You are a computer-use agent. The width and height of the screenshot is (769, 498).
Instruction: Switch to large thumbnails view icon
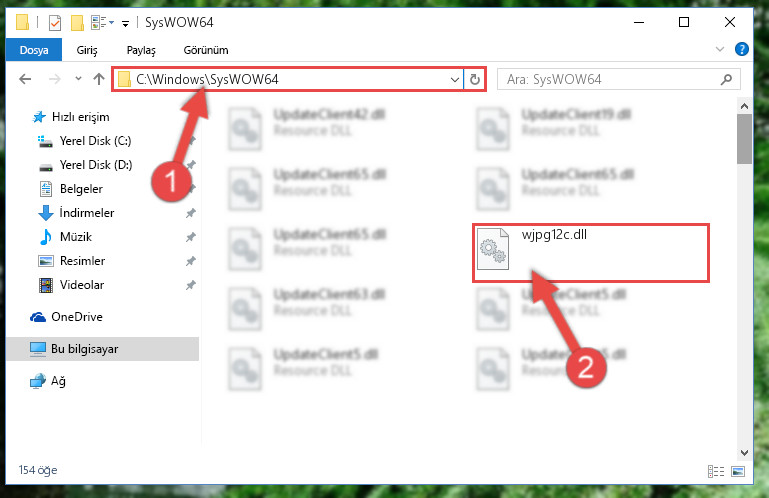(x=738, y=471)
